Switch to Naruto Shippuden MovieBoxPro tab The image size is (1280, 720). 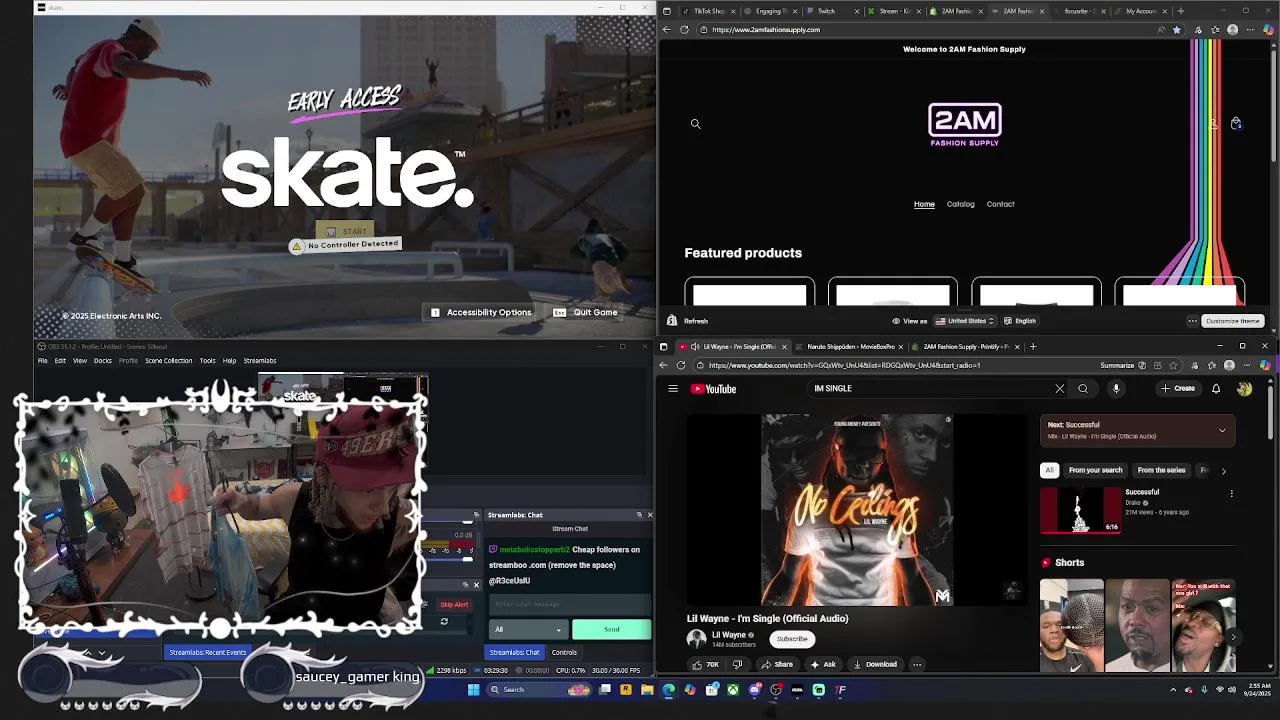(850, 347)
